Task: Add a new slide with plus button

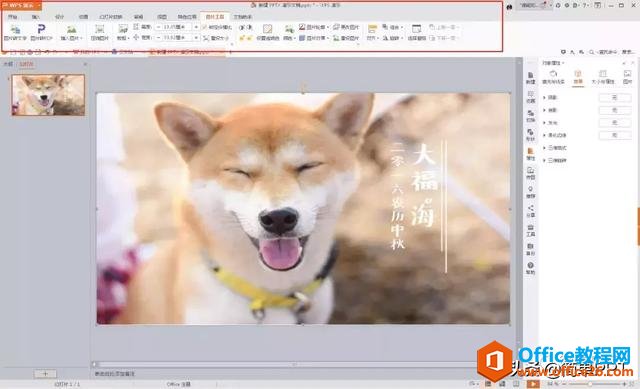Action: 45,373
